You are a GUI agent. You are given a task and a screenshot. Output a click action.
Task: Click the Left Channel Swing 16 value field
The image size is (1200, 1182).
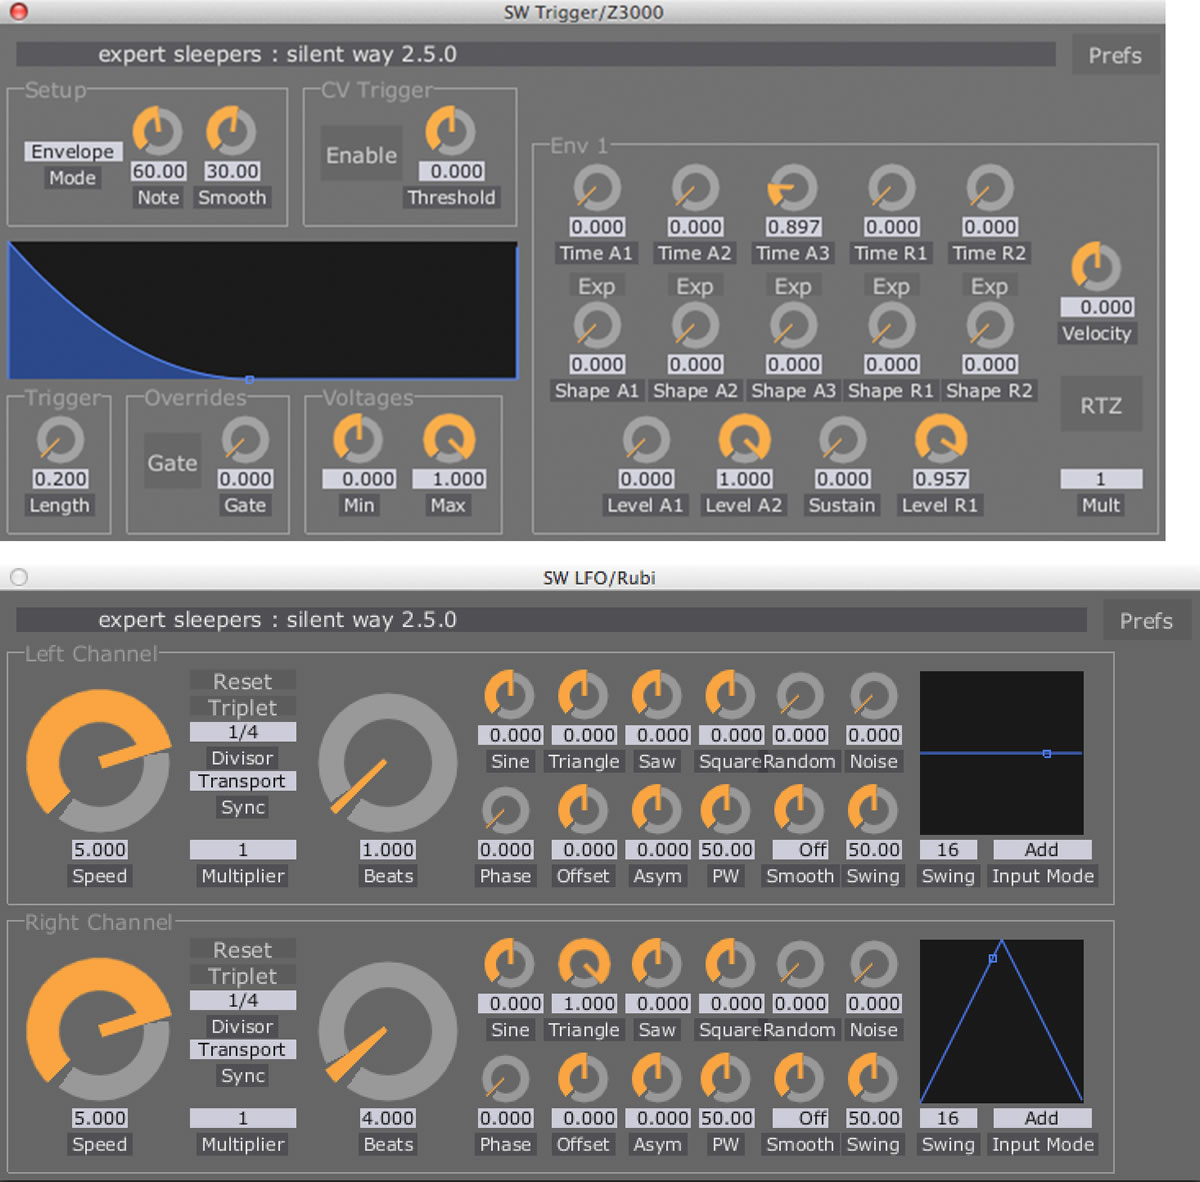(x=948, y=849)
